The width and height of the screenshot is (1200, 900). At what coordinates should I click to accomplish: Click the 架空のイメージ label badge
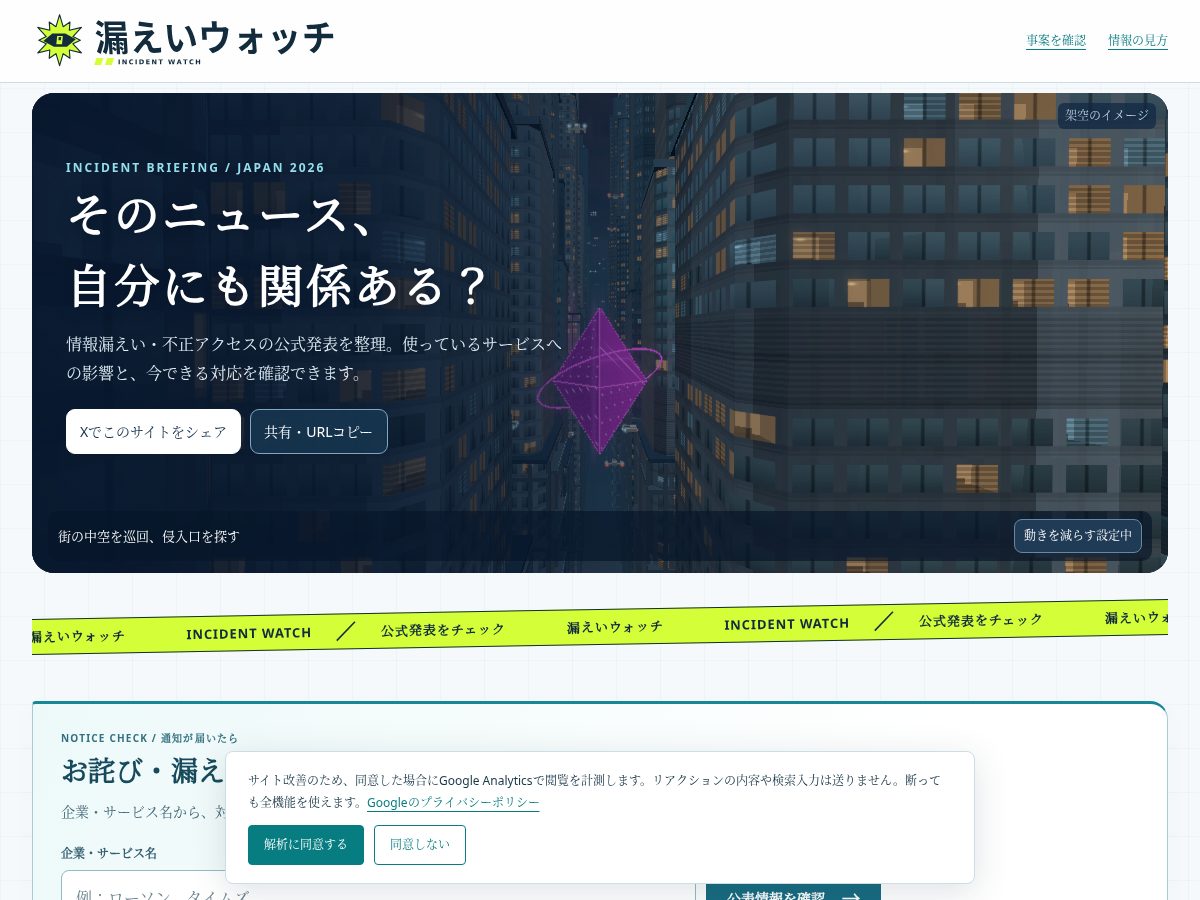[1107, 116]
